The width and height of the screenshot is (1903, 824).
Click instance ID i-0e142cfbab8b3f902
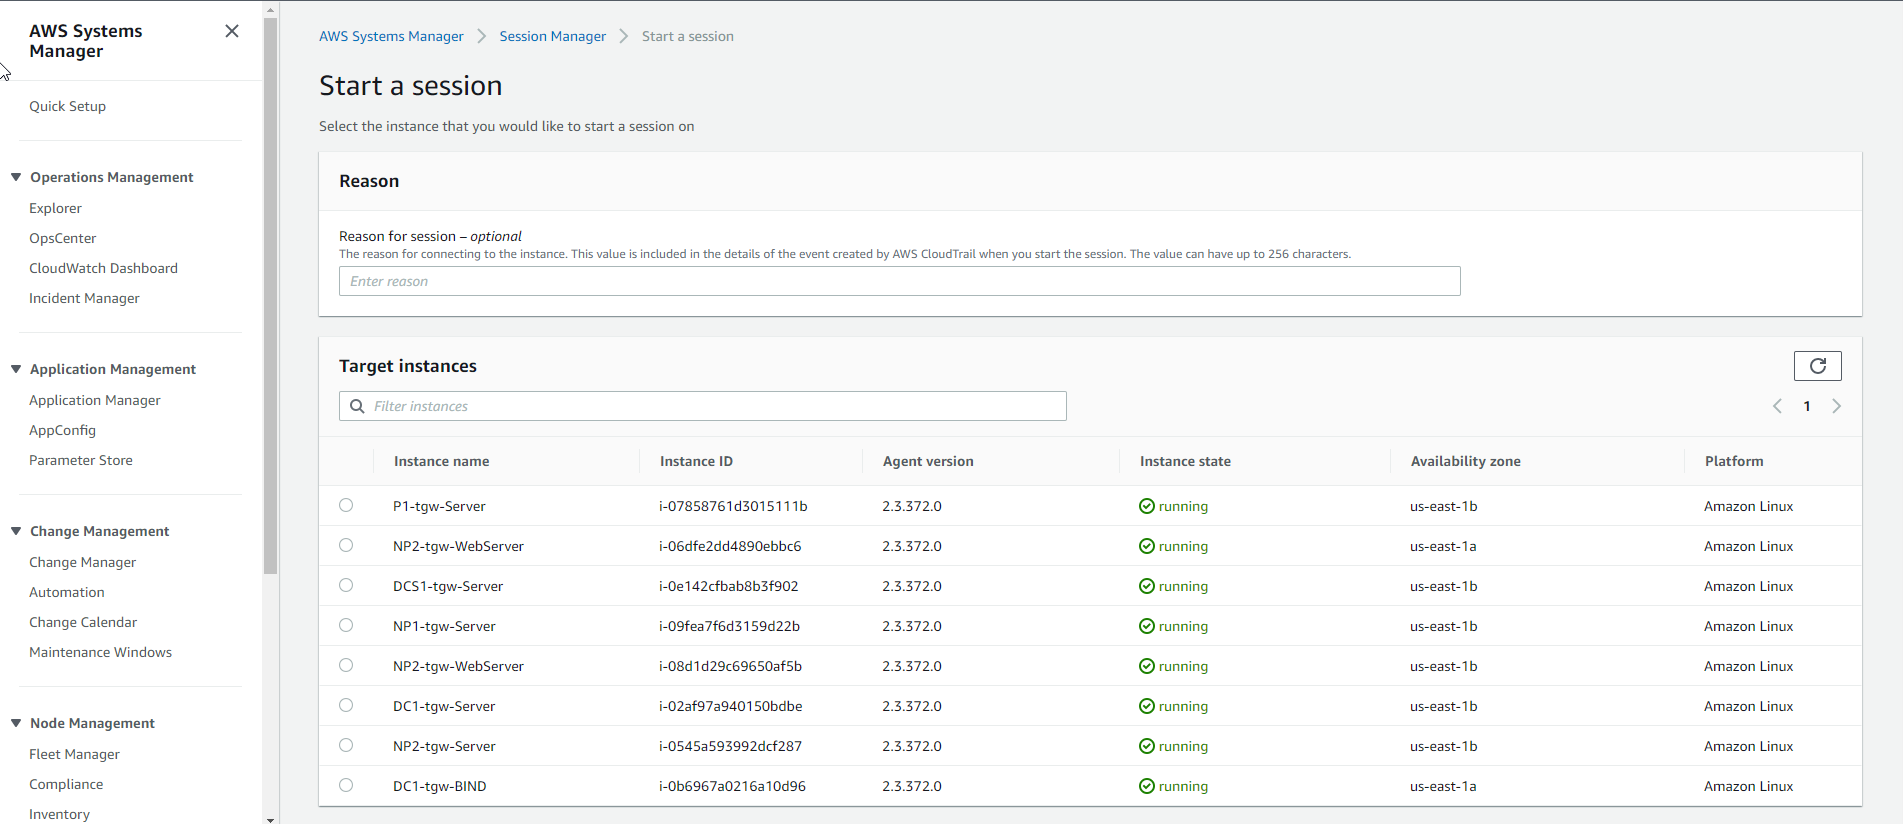click(x=728, y=586)
